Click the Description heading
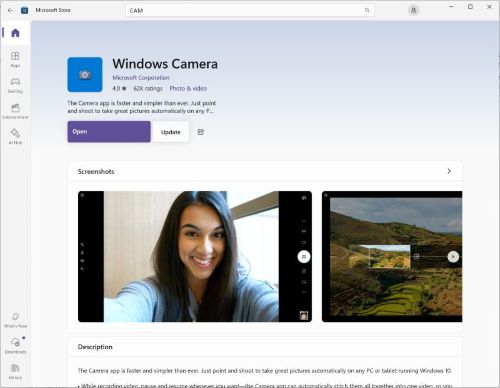Screen dimensions: 500x388 (95, 347)
